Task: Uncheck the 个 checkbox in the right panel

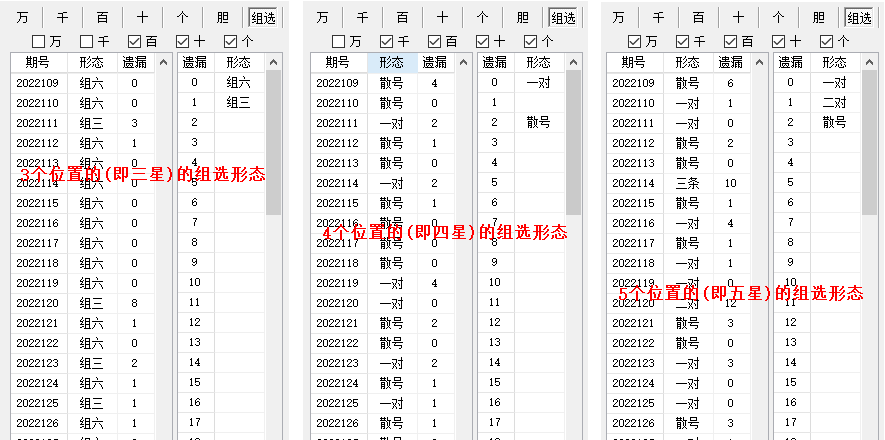Action: coord(826,41)
